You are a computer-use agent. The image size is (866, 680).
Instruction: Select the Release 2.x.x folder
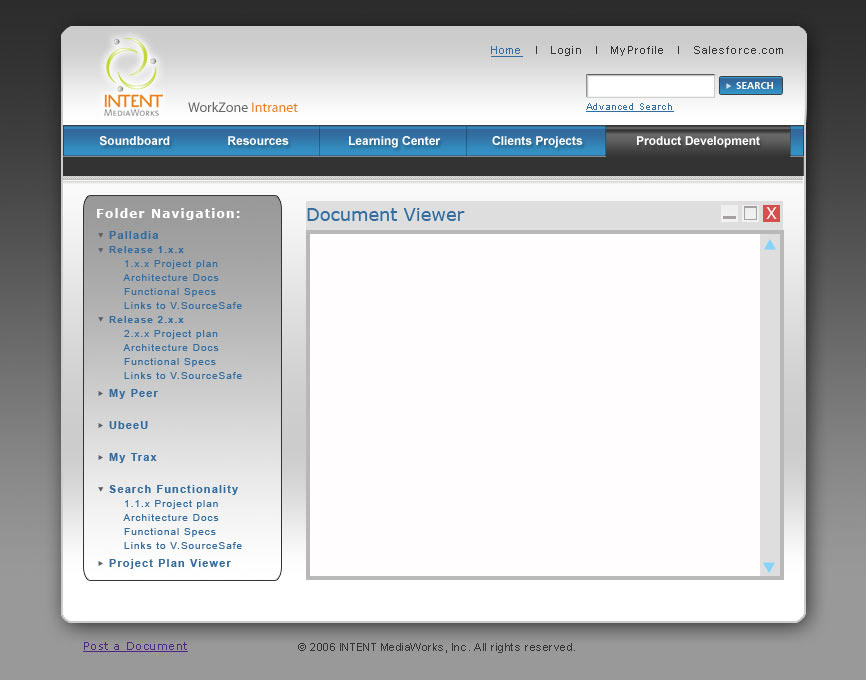pyautogui.click(x=146, y=320)
